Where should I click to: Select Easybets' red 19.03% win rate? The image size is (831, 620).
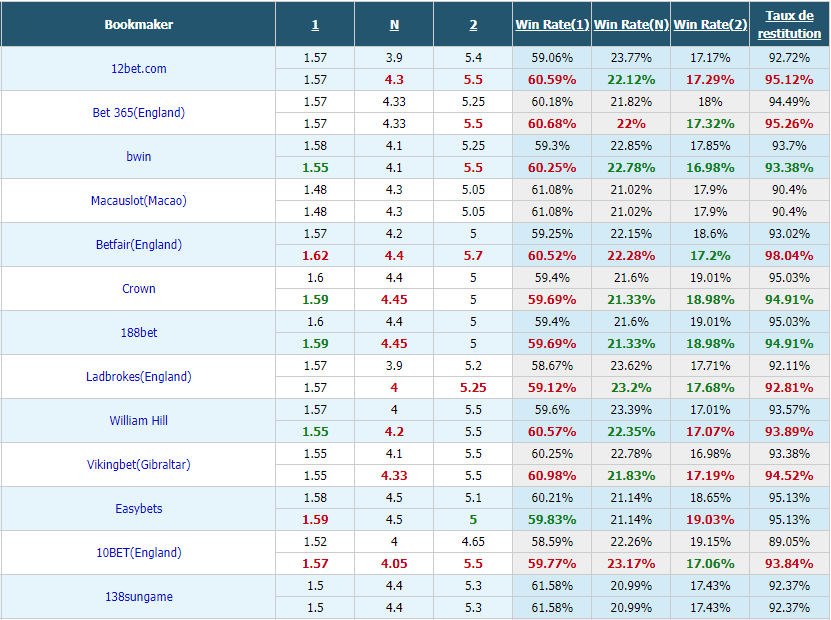pyautogui.click(x=710, y=519)
